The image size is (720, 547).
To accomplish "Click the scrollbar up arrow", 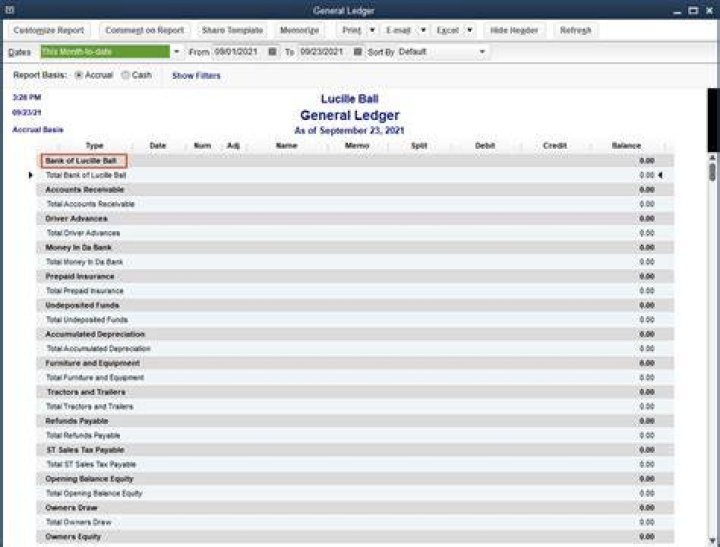I will click(712, 158).
